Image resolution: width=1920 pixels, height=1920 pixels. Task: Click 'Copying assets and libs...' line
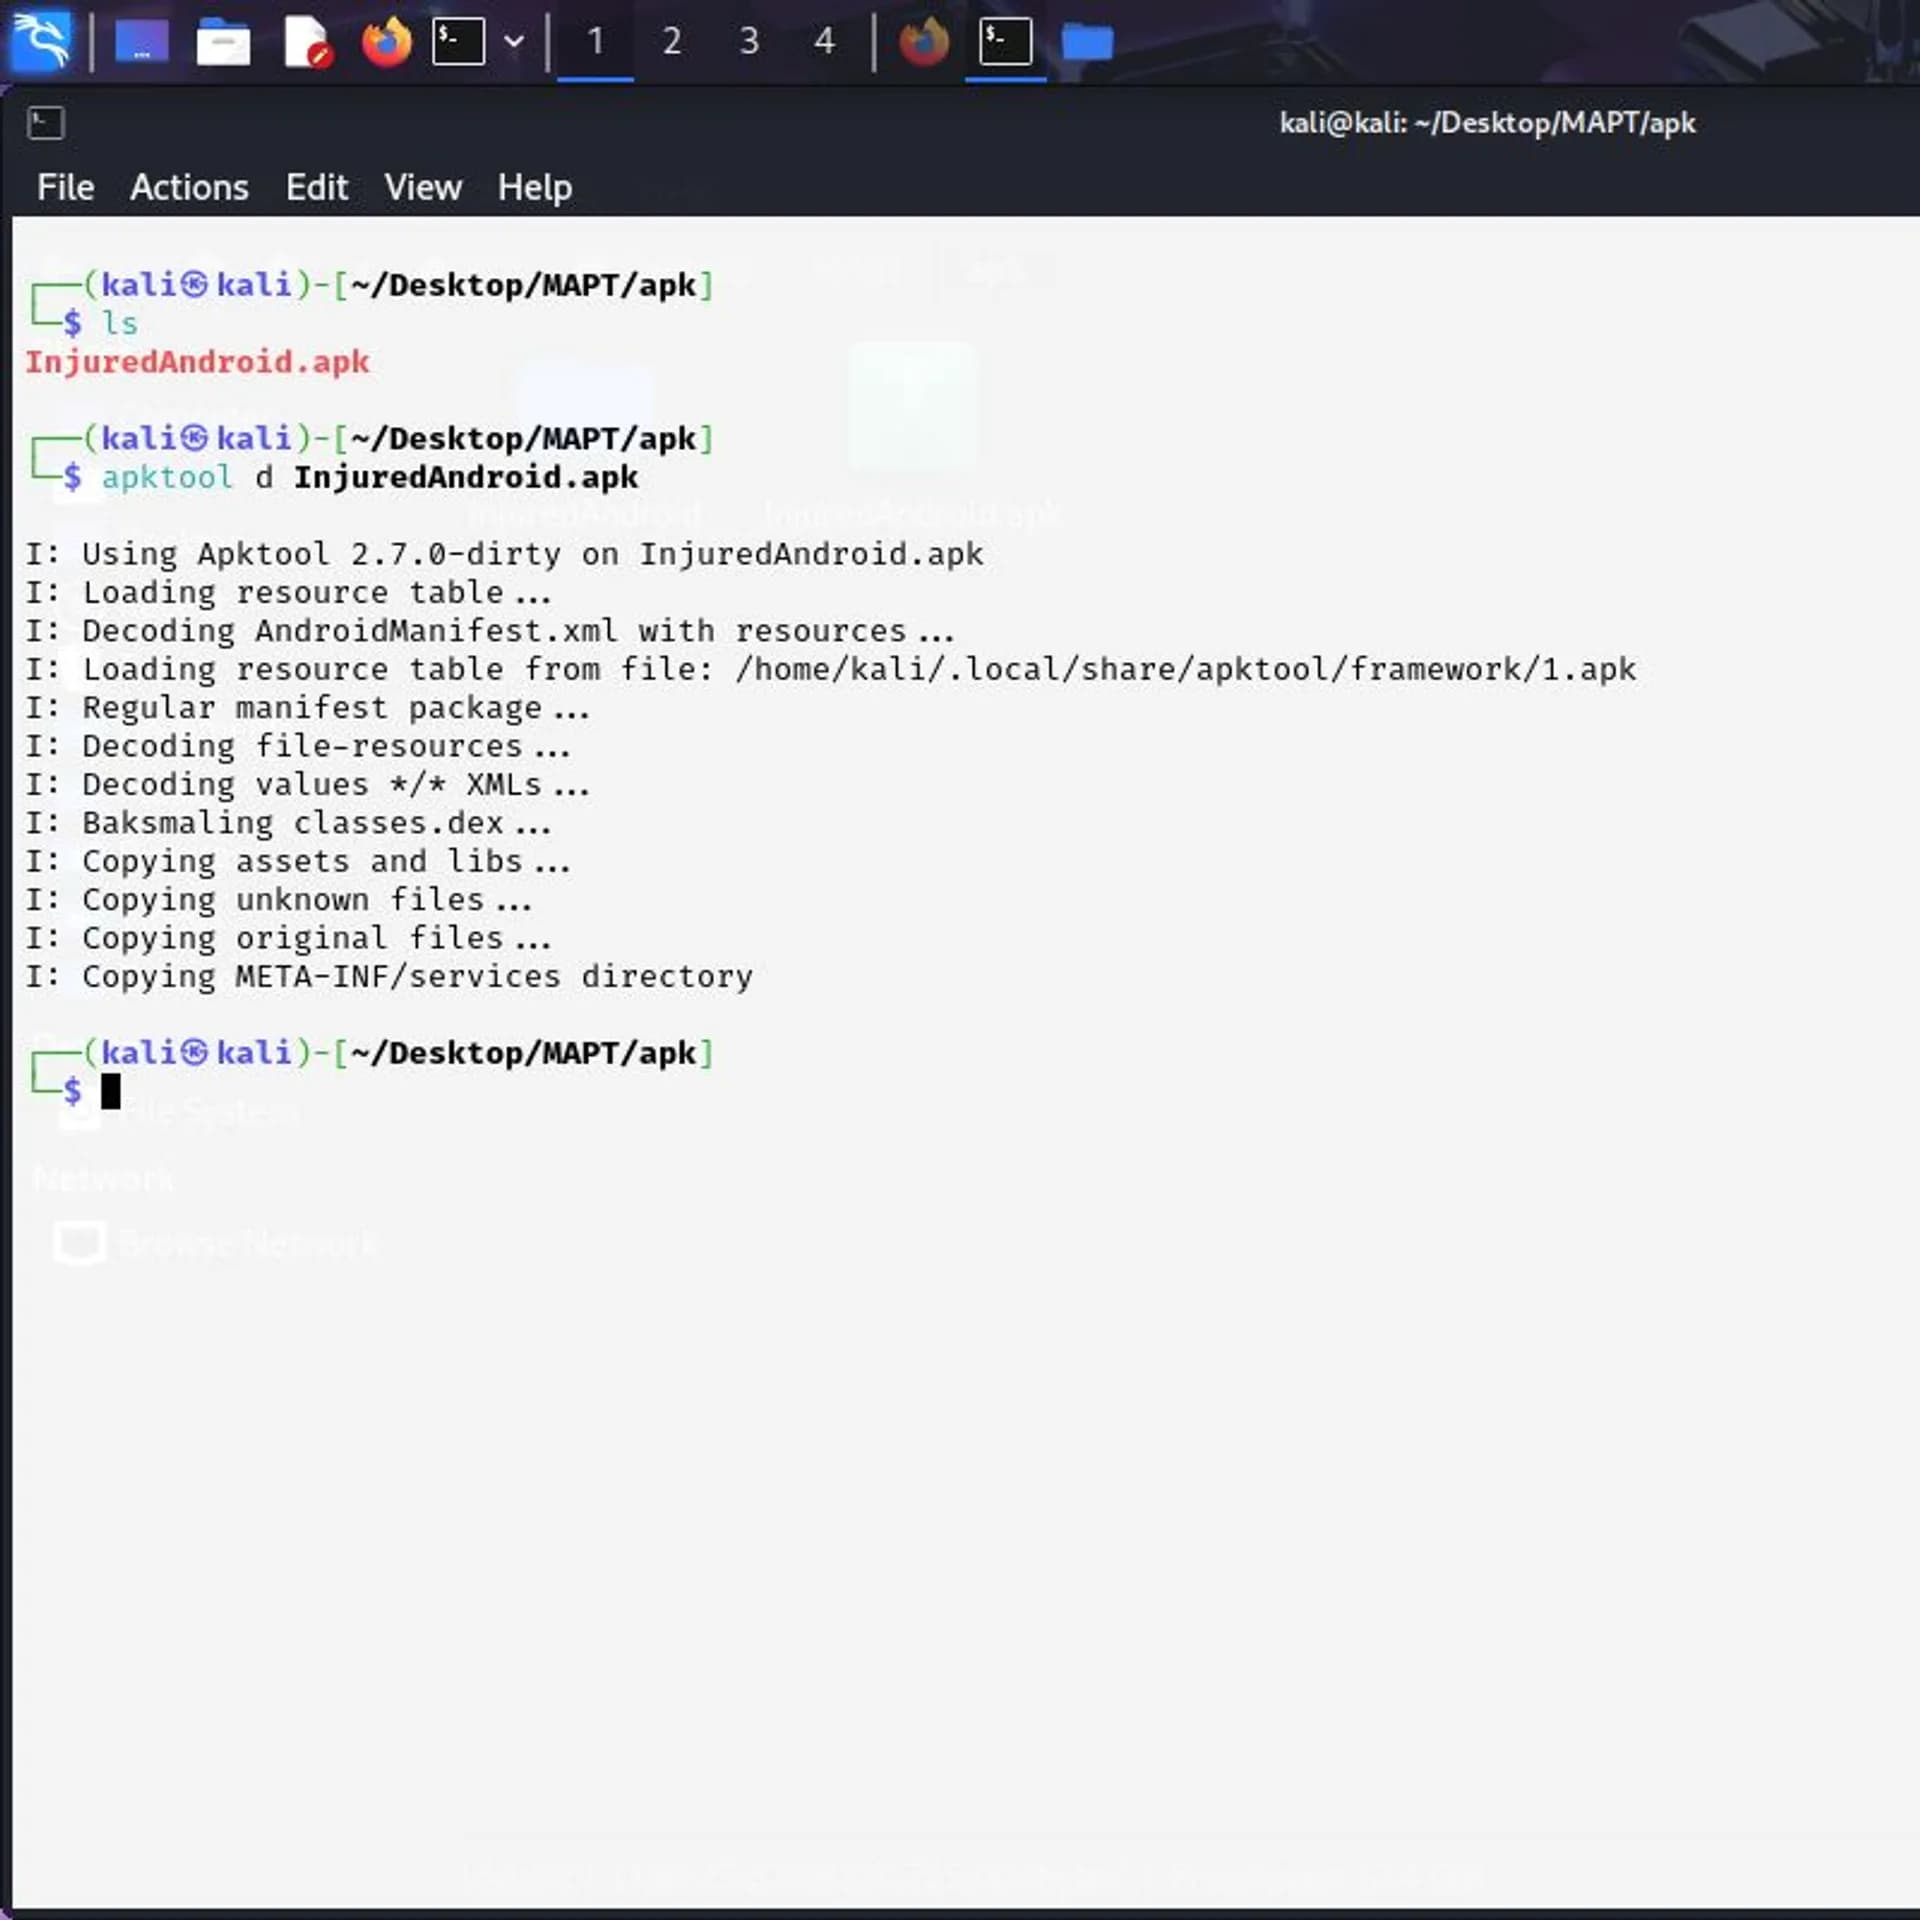pyautogui.click(x=298, y=861)
